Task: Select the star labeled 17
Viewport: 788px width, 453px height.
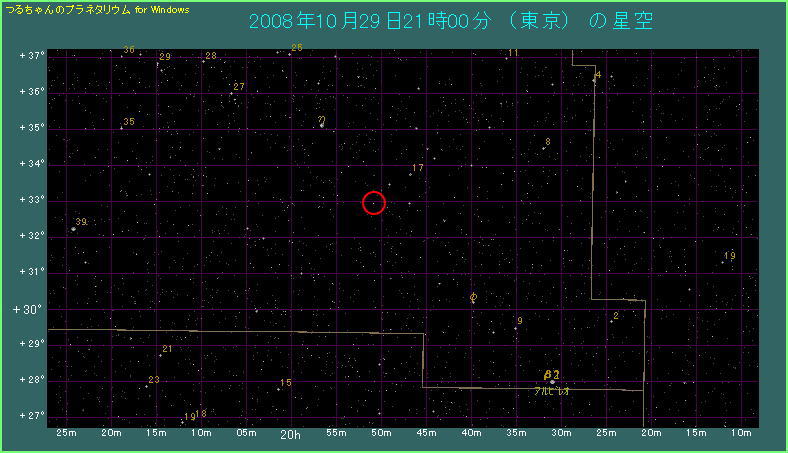Action: pyautogui.click(x=410, y=175)
